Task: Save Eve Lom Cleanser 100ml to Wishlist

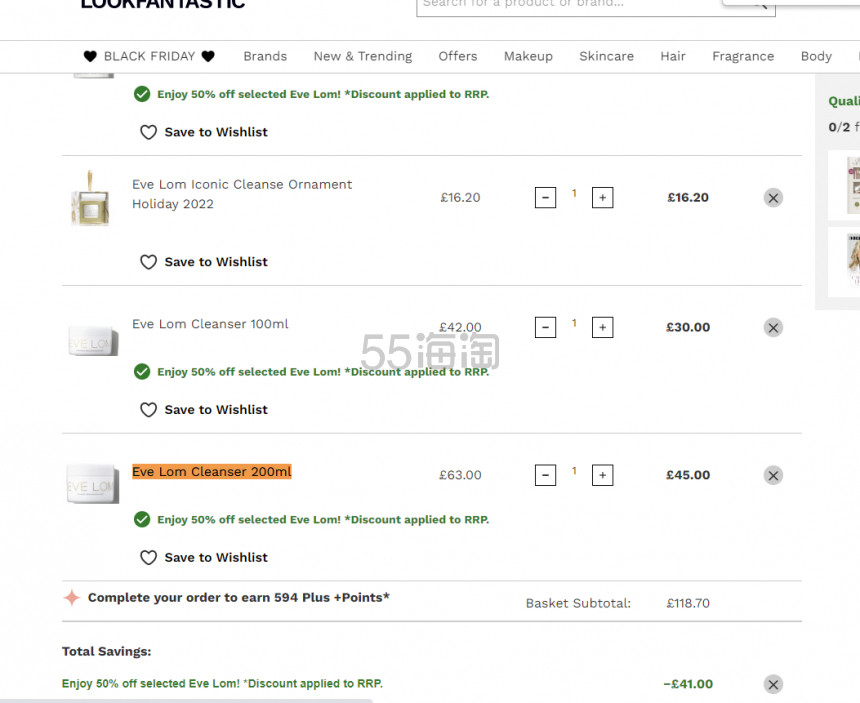Action: [x=203, y=410]
